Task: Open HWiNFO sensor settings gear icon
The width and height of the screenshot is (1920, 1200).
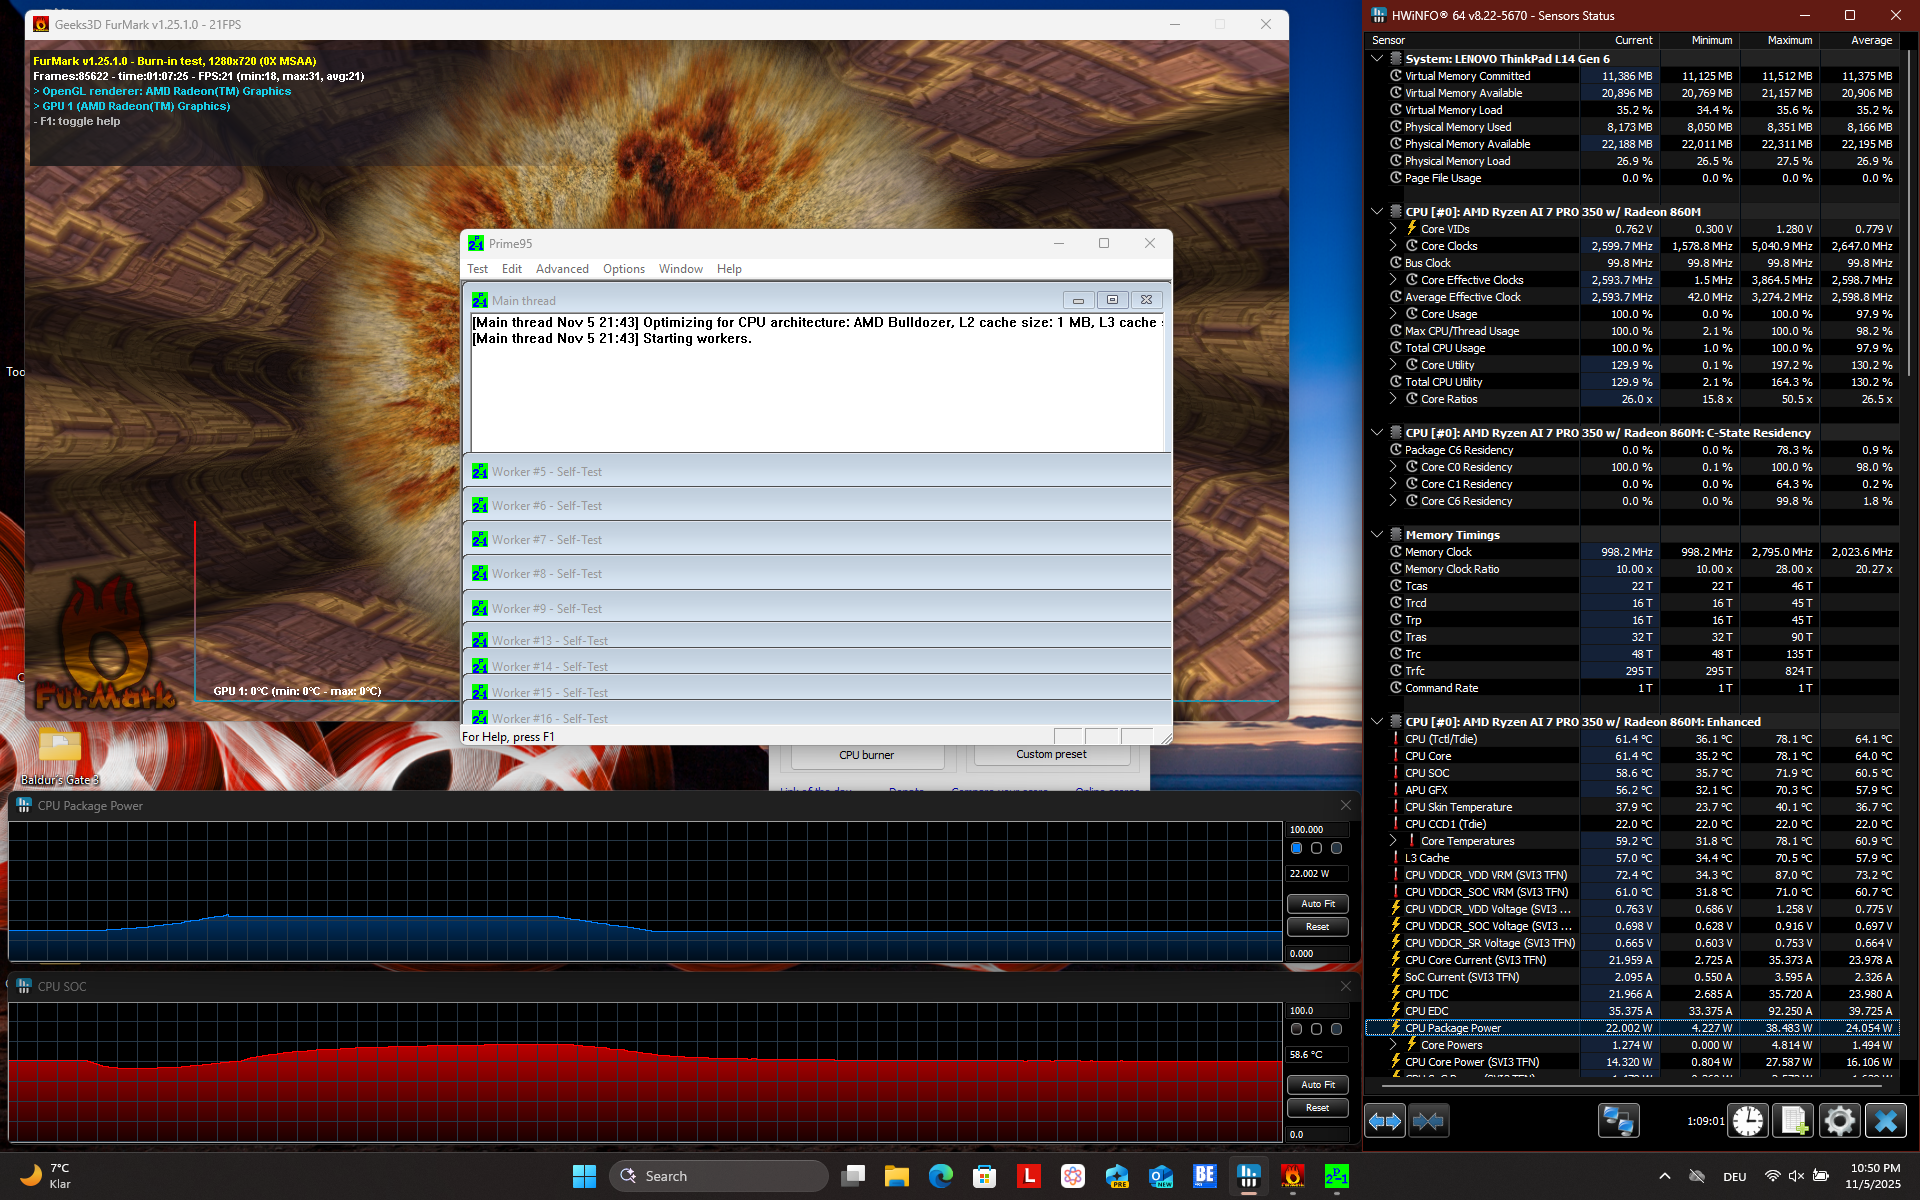Action: tap(1839, 1121)
